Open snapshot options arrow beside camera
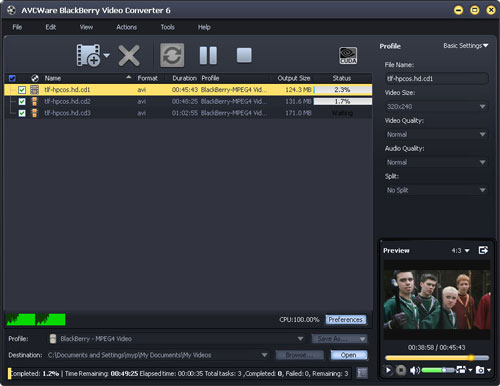500x386 pixels. 488,370
